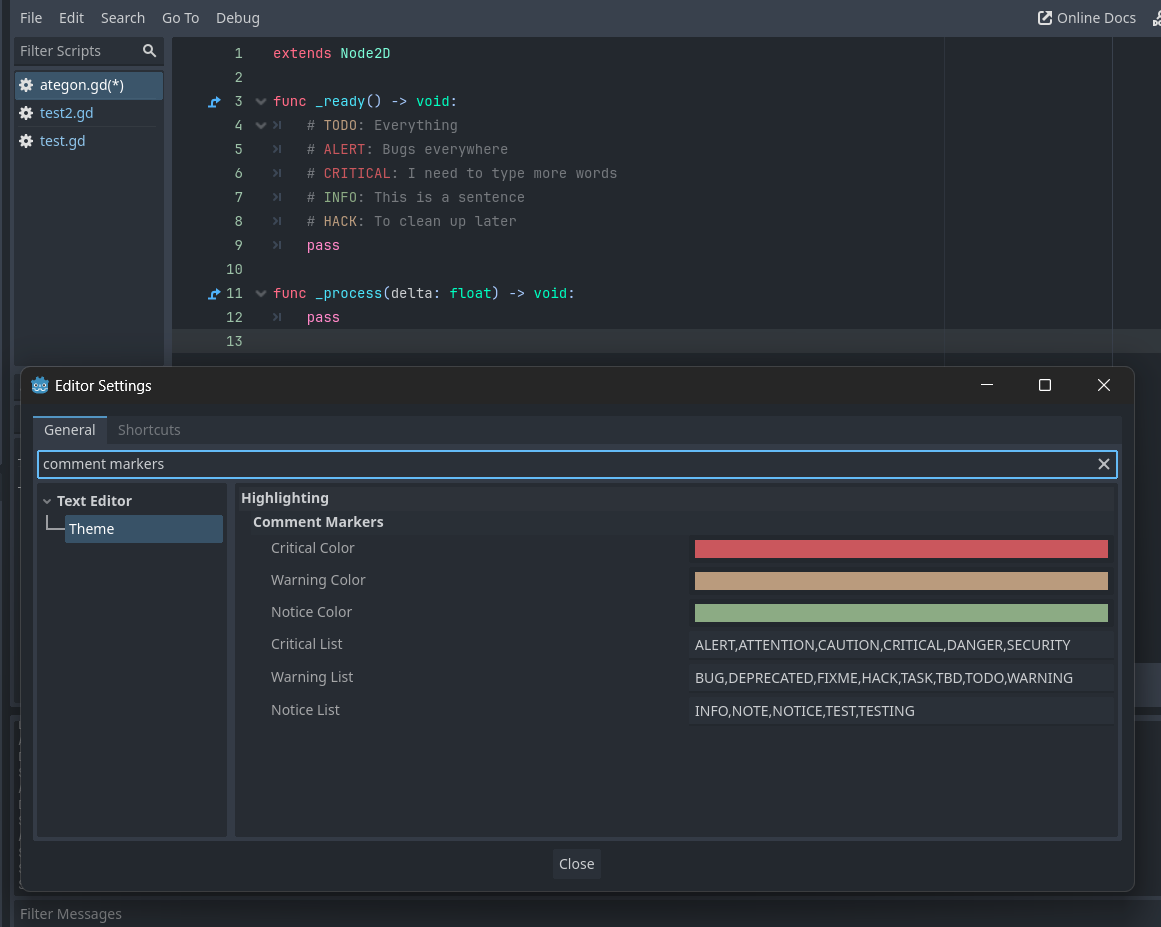Edit the Warning List text field

coord(900,678)
